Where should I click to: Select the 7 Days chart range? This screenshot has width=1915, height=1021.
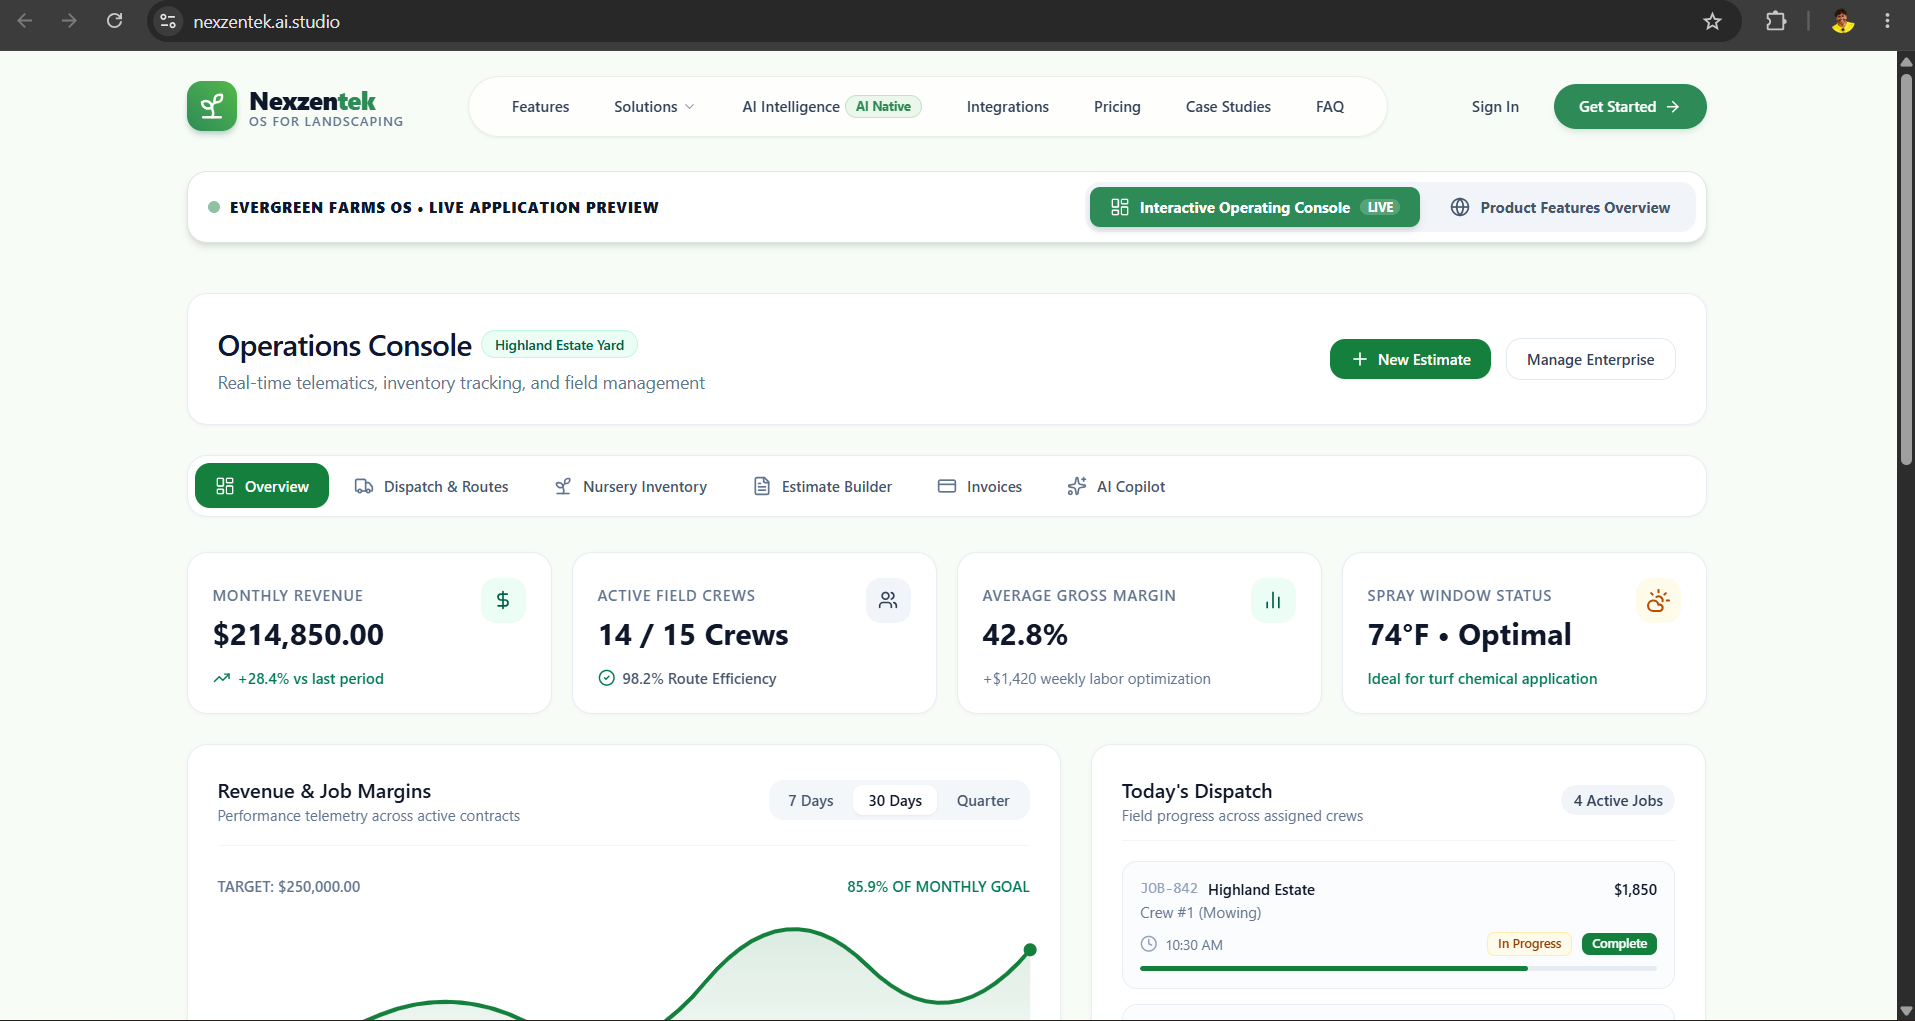click(811, 800)
